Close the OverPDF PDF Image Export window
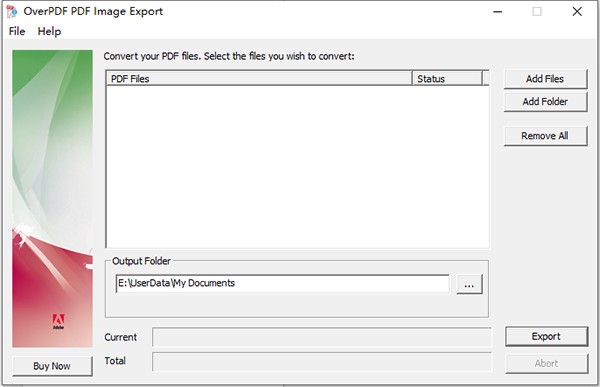Screen dimensions: 600x387 (x=577, y=12)
